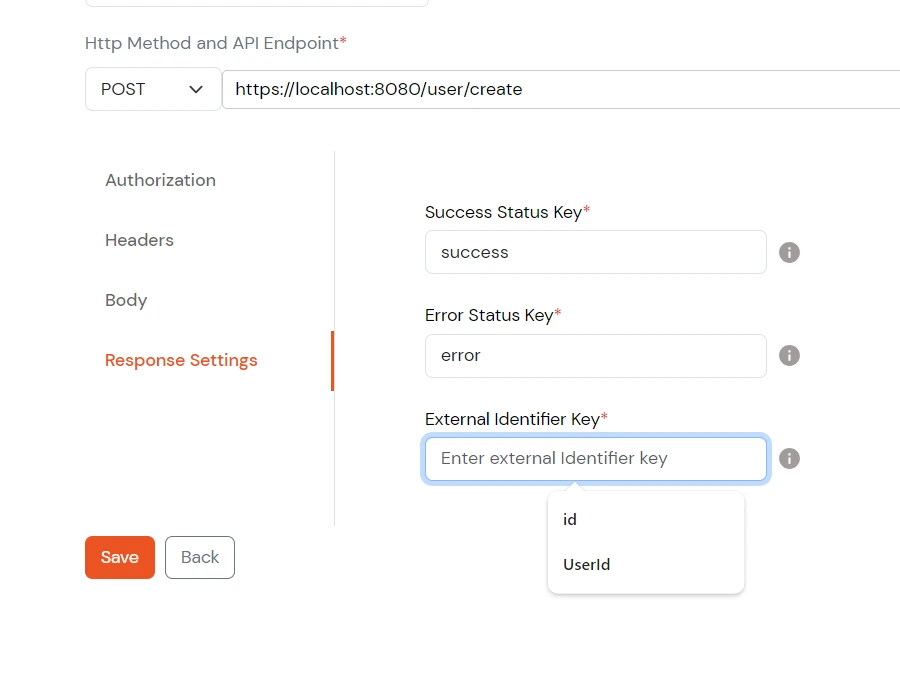Click info icon beside Error Status Key field
Screen dimensions: 900x694
789,355
